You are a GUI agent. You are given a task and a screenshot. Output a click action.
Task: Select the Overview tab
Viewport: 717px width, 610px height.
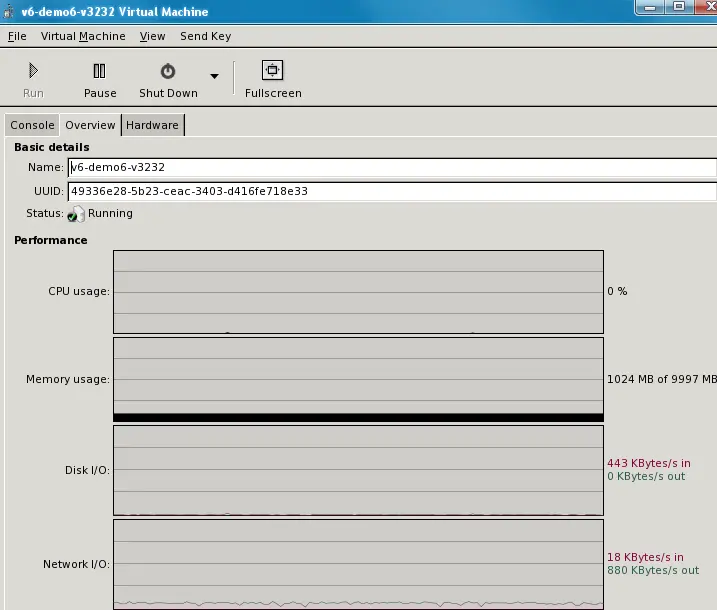point(90,125)
